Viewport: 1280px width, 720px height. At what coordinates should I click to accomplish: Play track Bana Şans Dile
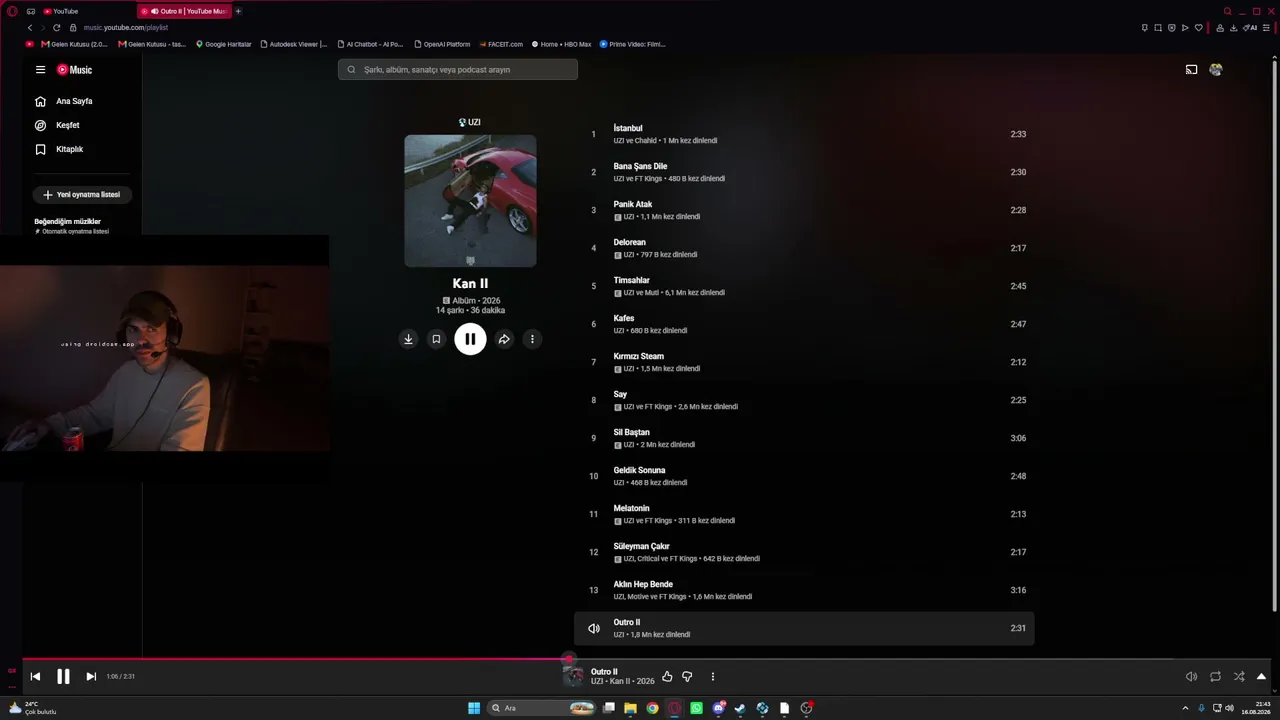tap(804, 172)
